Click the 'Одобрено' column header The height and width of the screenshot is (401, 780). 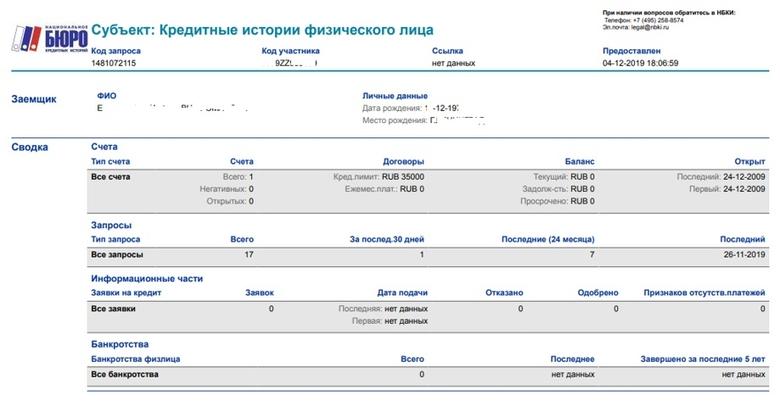pos(597,293)
